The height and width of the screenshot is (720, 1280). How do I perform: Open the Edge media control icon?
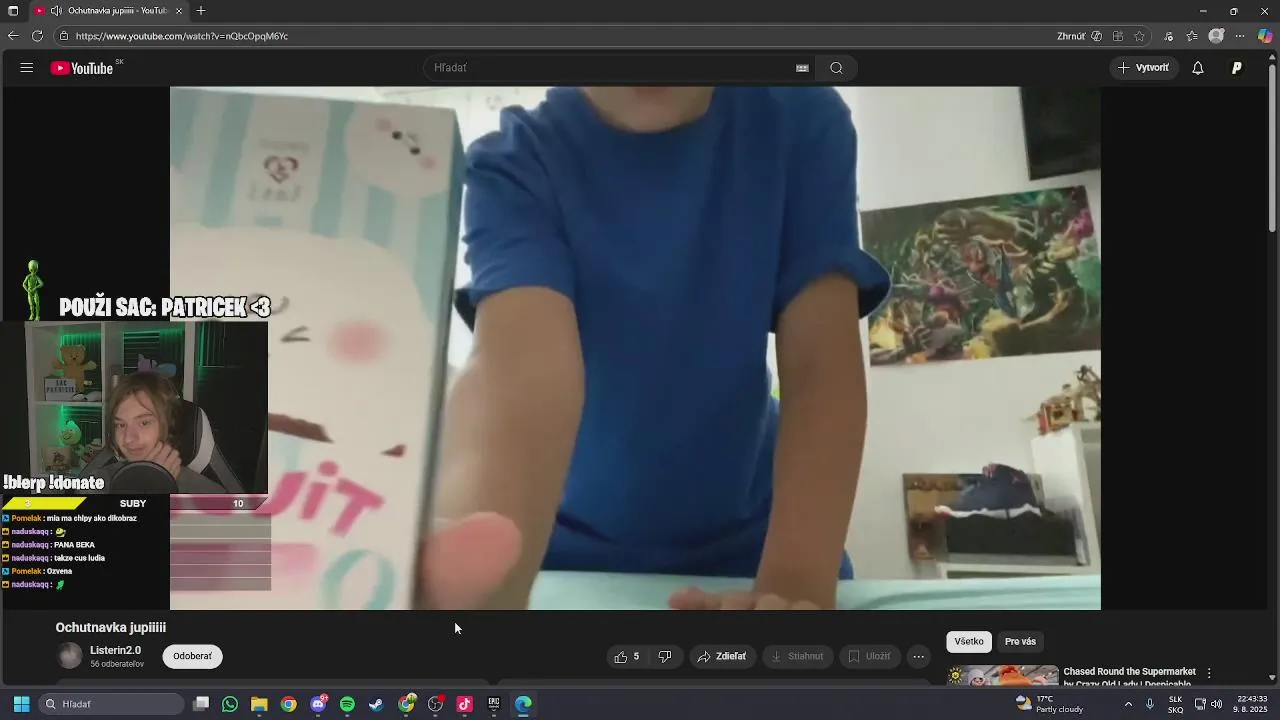[1168, 36]
